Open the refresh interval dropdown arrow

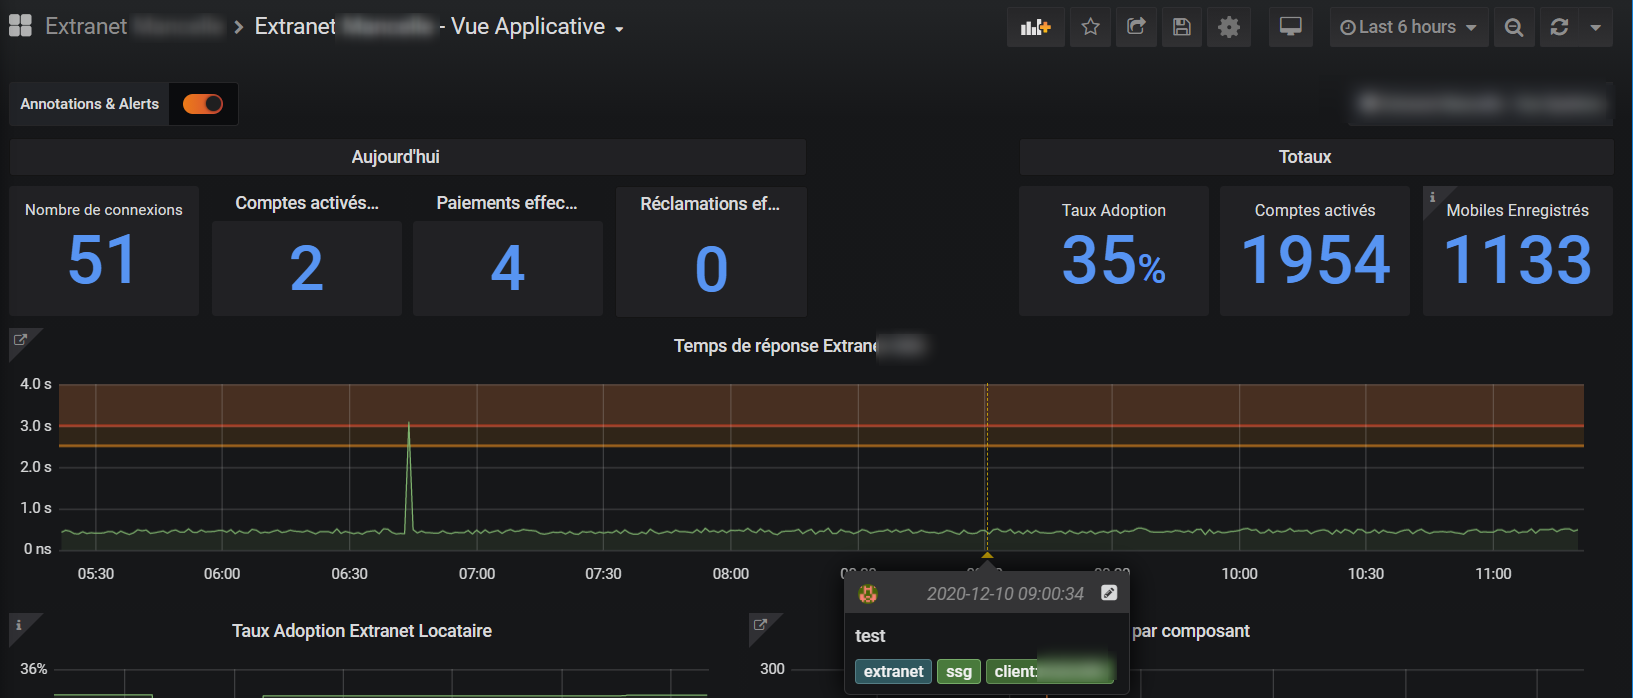pyautogui.click(x=1596, y=27)
